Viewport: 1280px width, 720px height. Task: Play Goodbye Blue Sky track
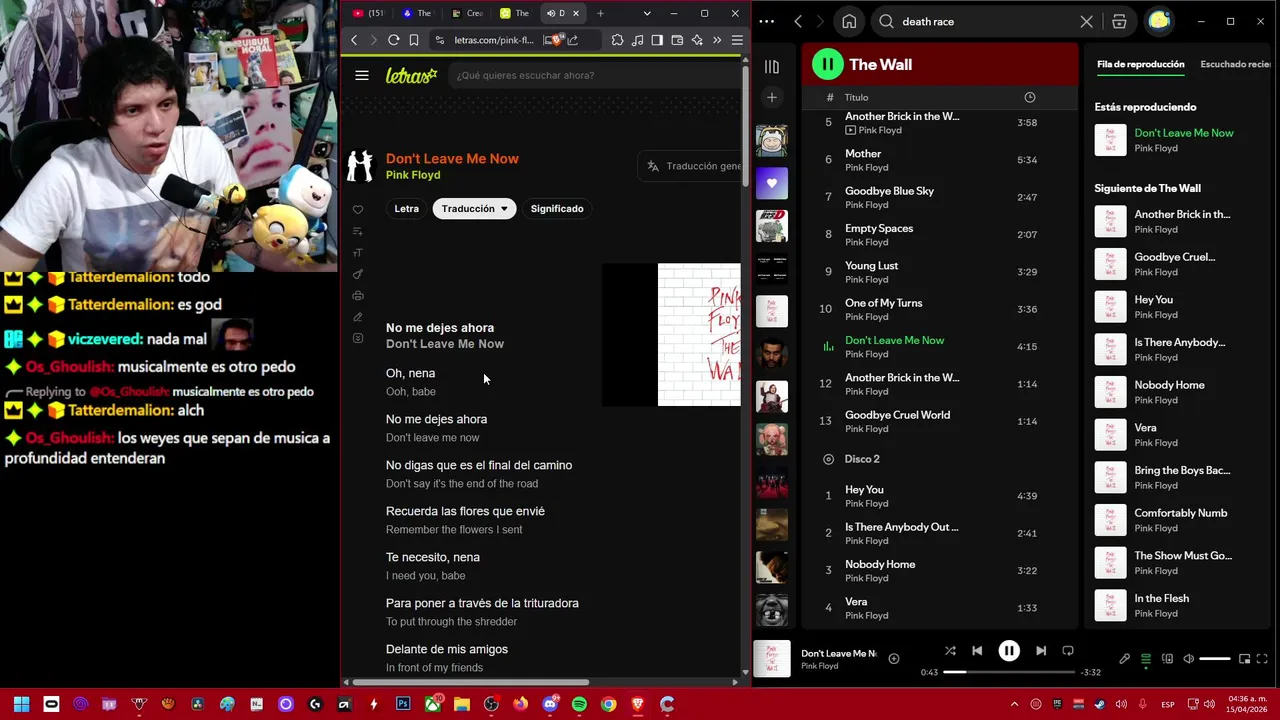point(941,197)
